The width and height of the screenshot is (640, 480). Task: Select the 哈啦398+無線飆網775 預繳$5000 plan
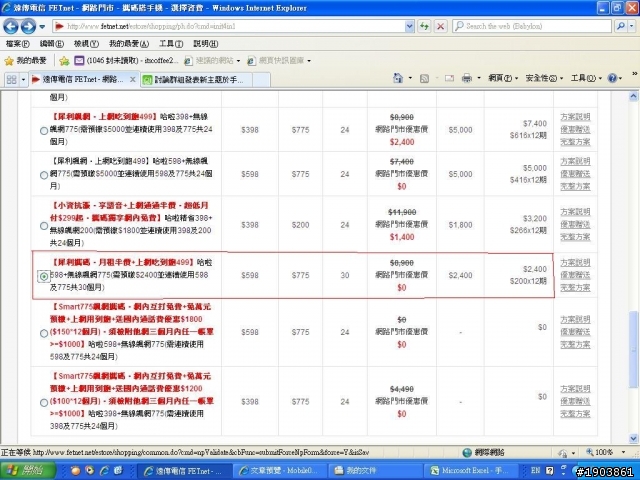pos(44,131)
